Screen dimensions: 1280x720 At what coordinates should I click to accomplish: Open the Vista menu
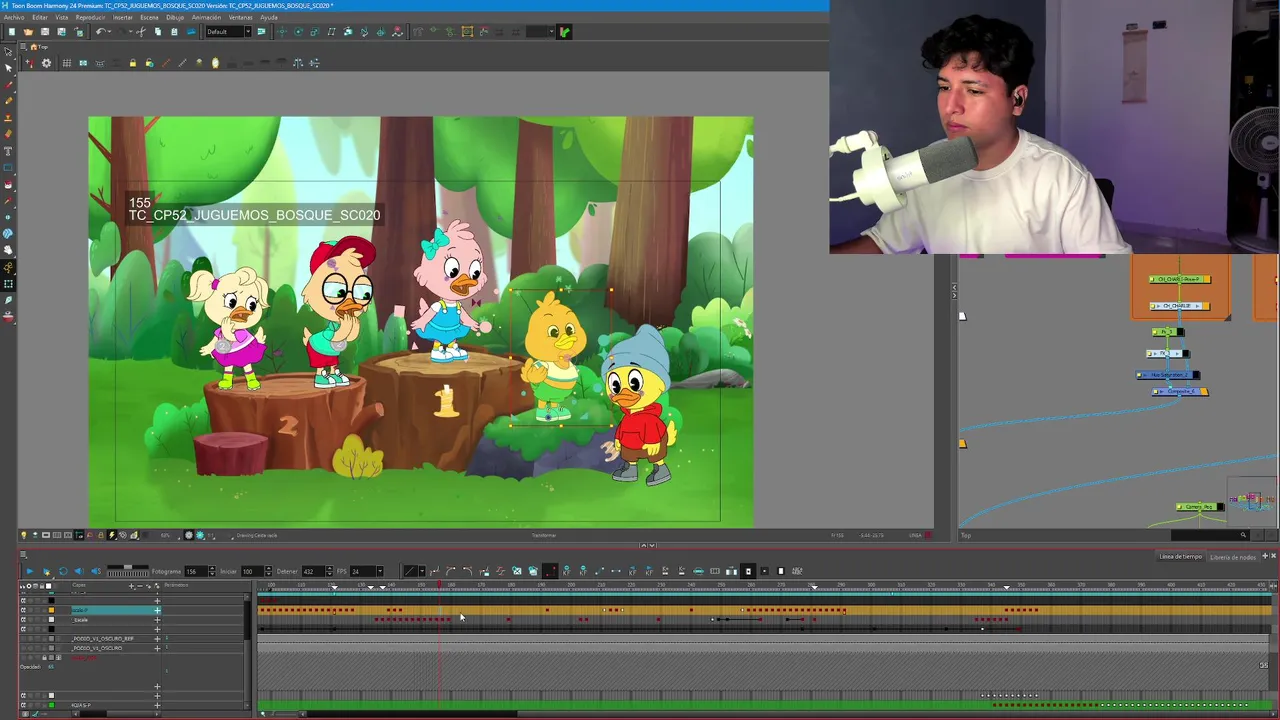[x=62, y=17]
